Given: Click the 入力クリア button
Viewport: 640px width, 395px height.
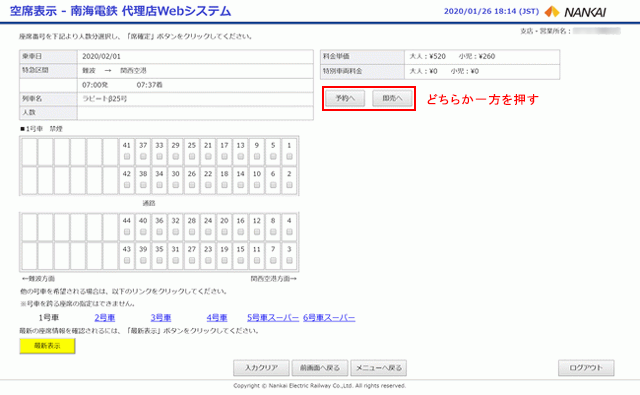Looking at the screenshot, I should [261, 368].
